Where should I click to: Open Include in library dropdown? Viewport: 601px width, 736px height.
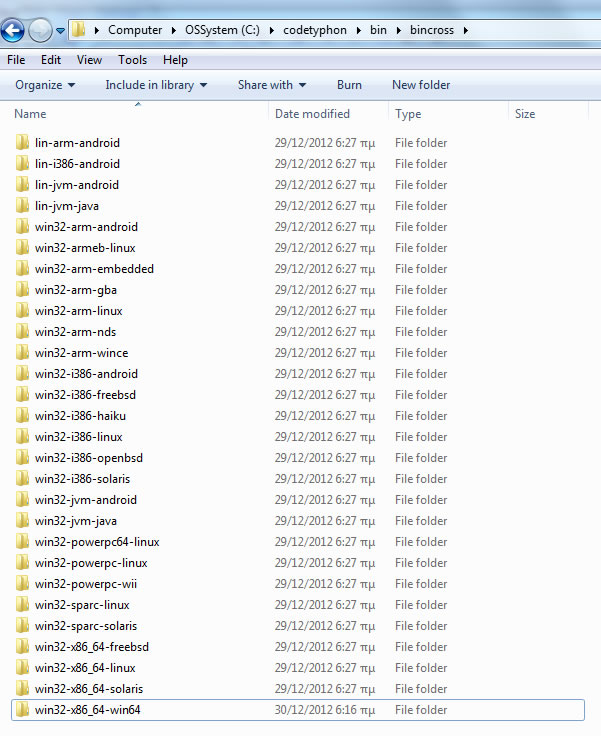156,85
